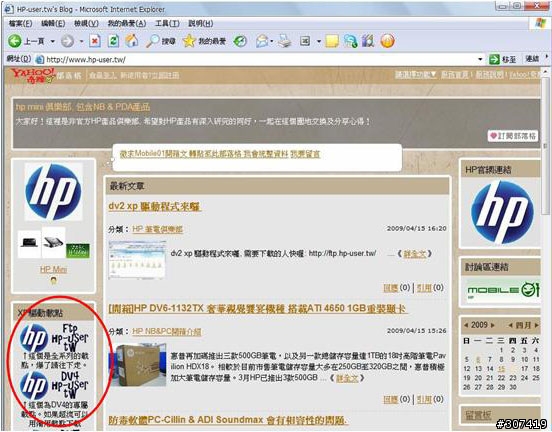
Task: Click the Forward arrow button
Action: [x=67, y=41]
